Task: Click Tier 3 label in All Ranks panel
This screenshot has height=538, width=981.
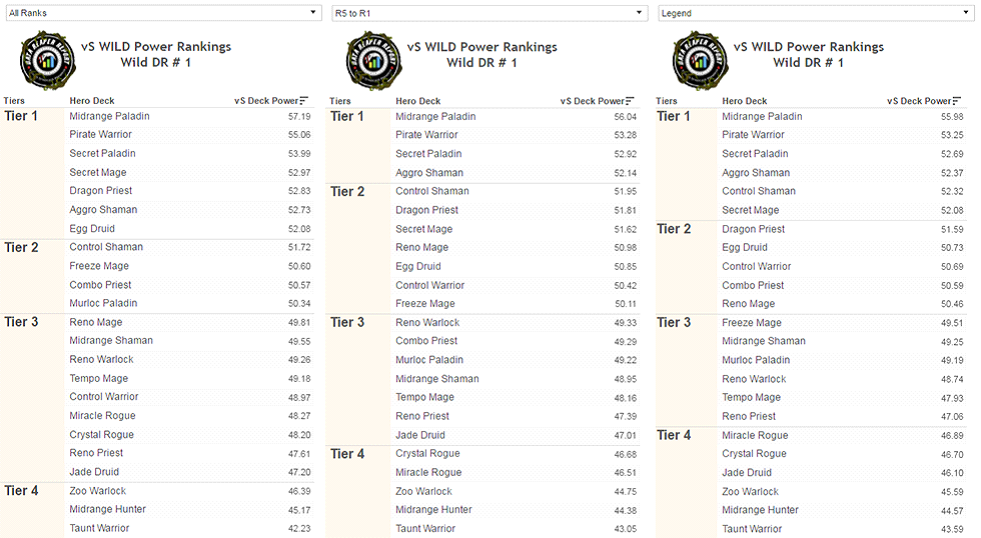Action: [21, 322]
